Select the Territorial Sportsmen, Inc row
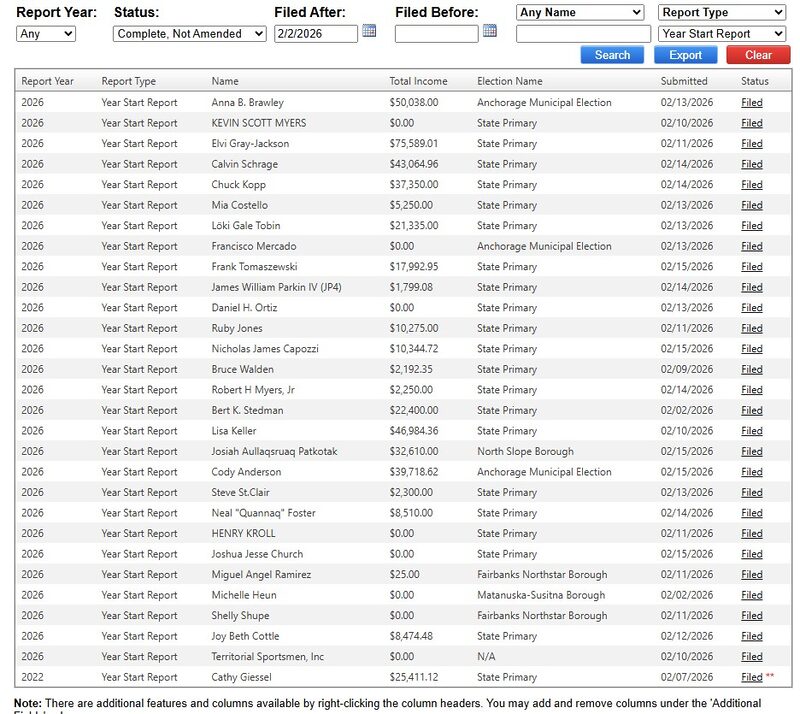The height and width of the screenshot is (714, 800). (x=267, y=657)
